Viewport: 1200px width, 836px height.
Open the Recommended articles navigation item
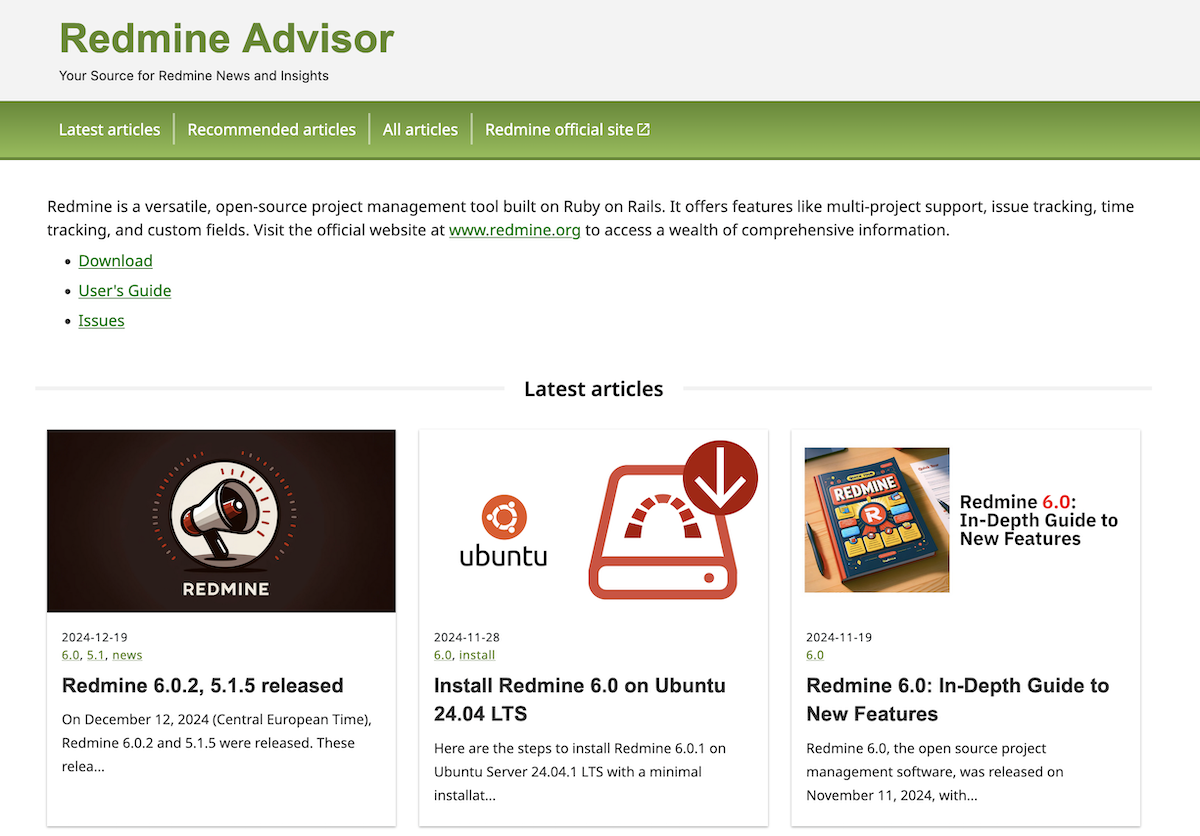271,129
